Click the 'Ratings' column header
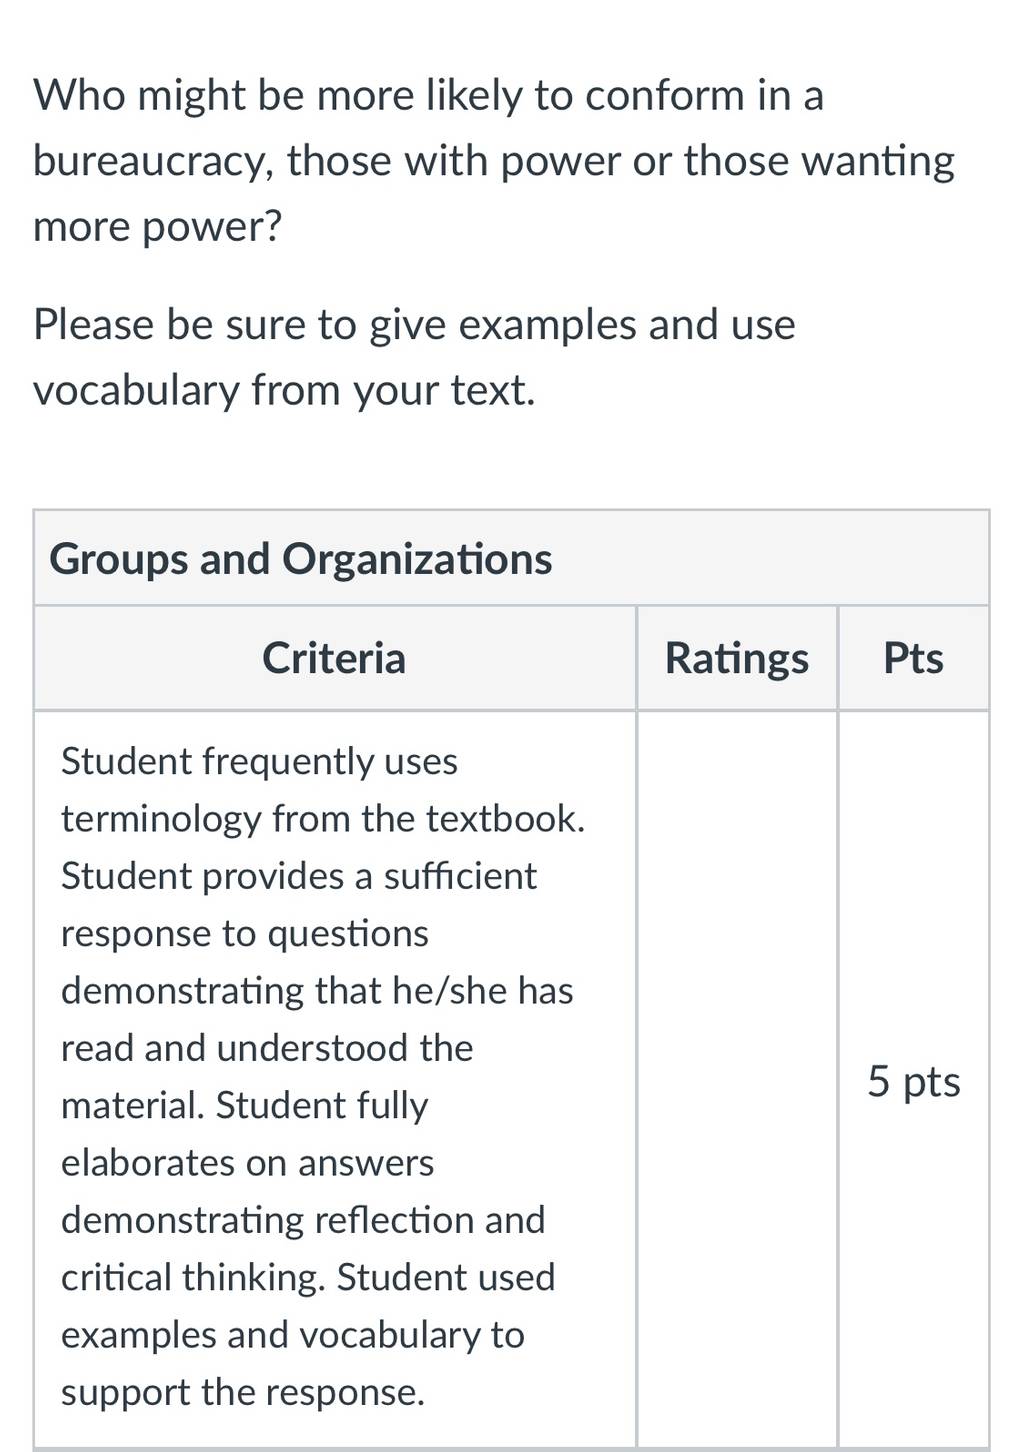This screenshot has height=1452, width=1024. (x=737, y=658)
